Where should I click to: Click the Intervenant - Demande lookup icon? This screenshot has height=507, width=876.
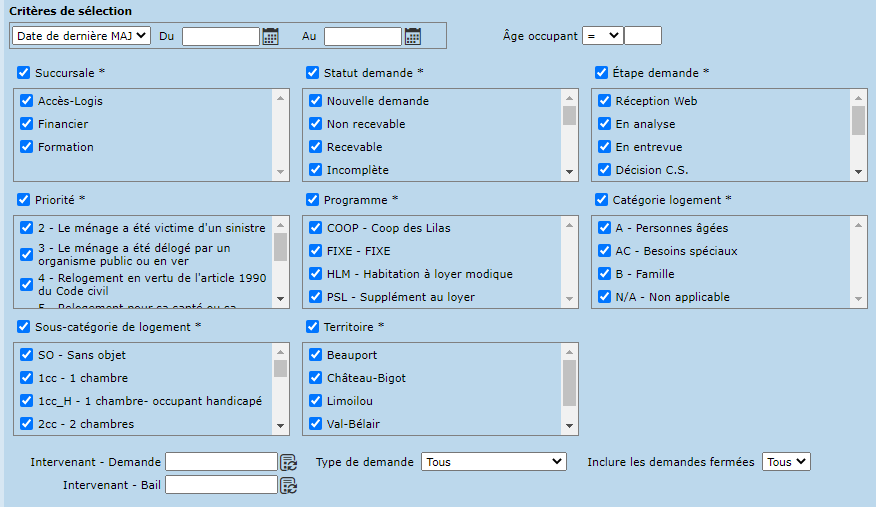tap(288, 462)
